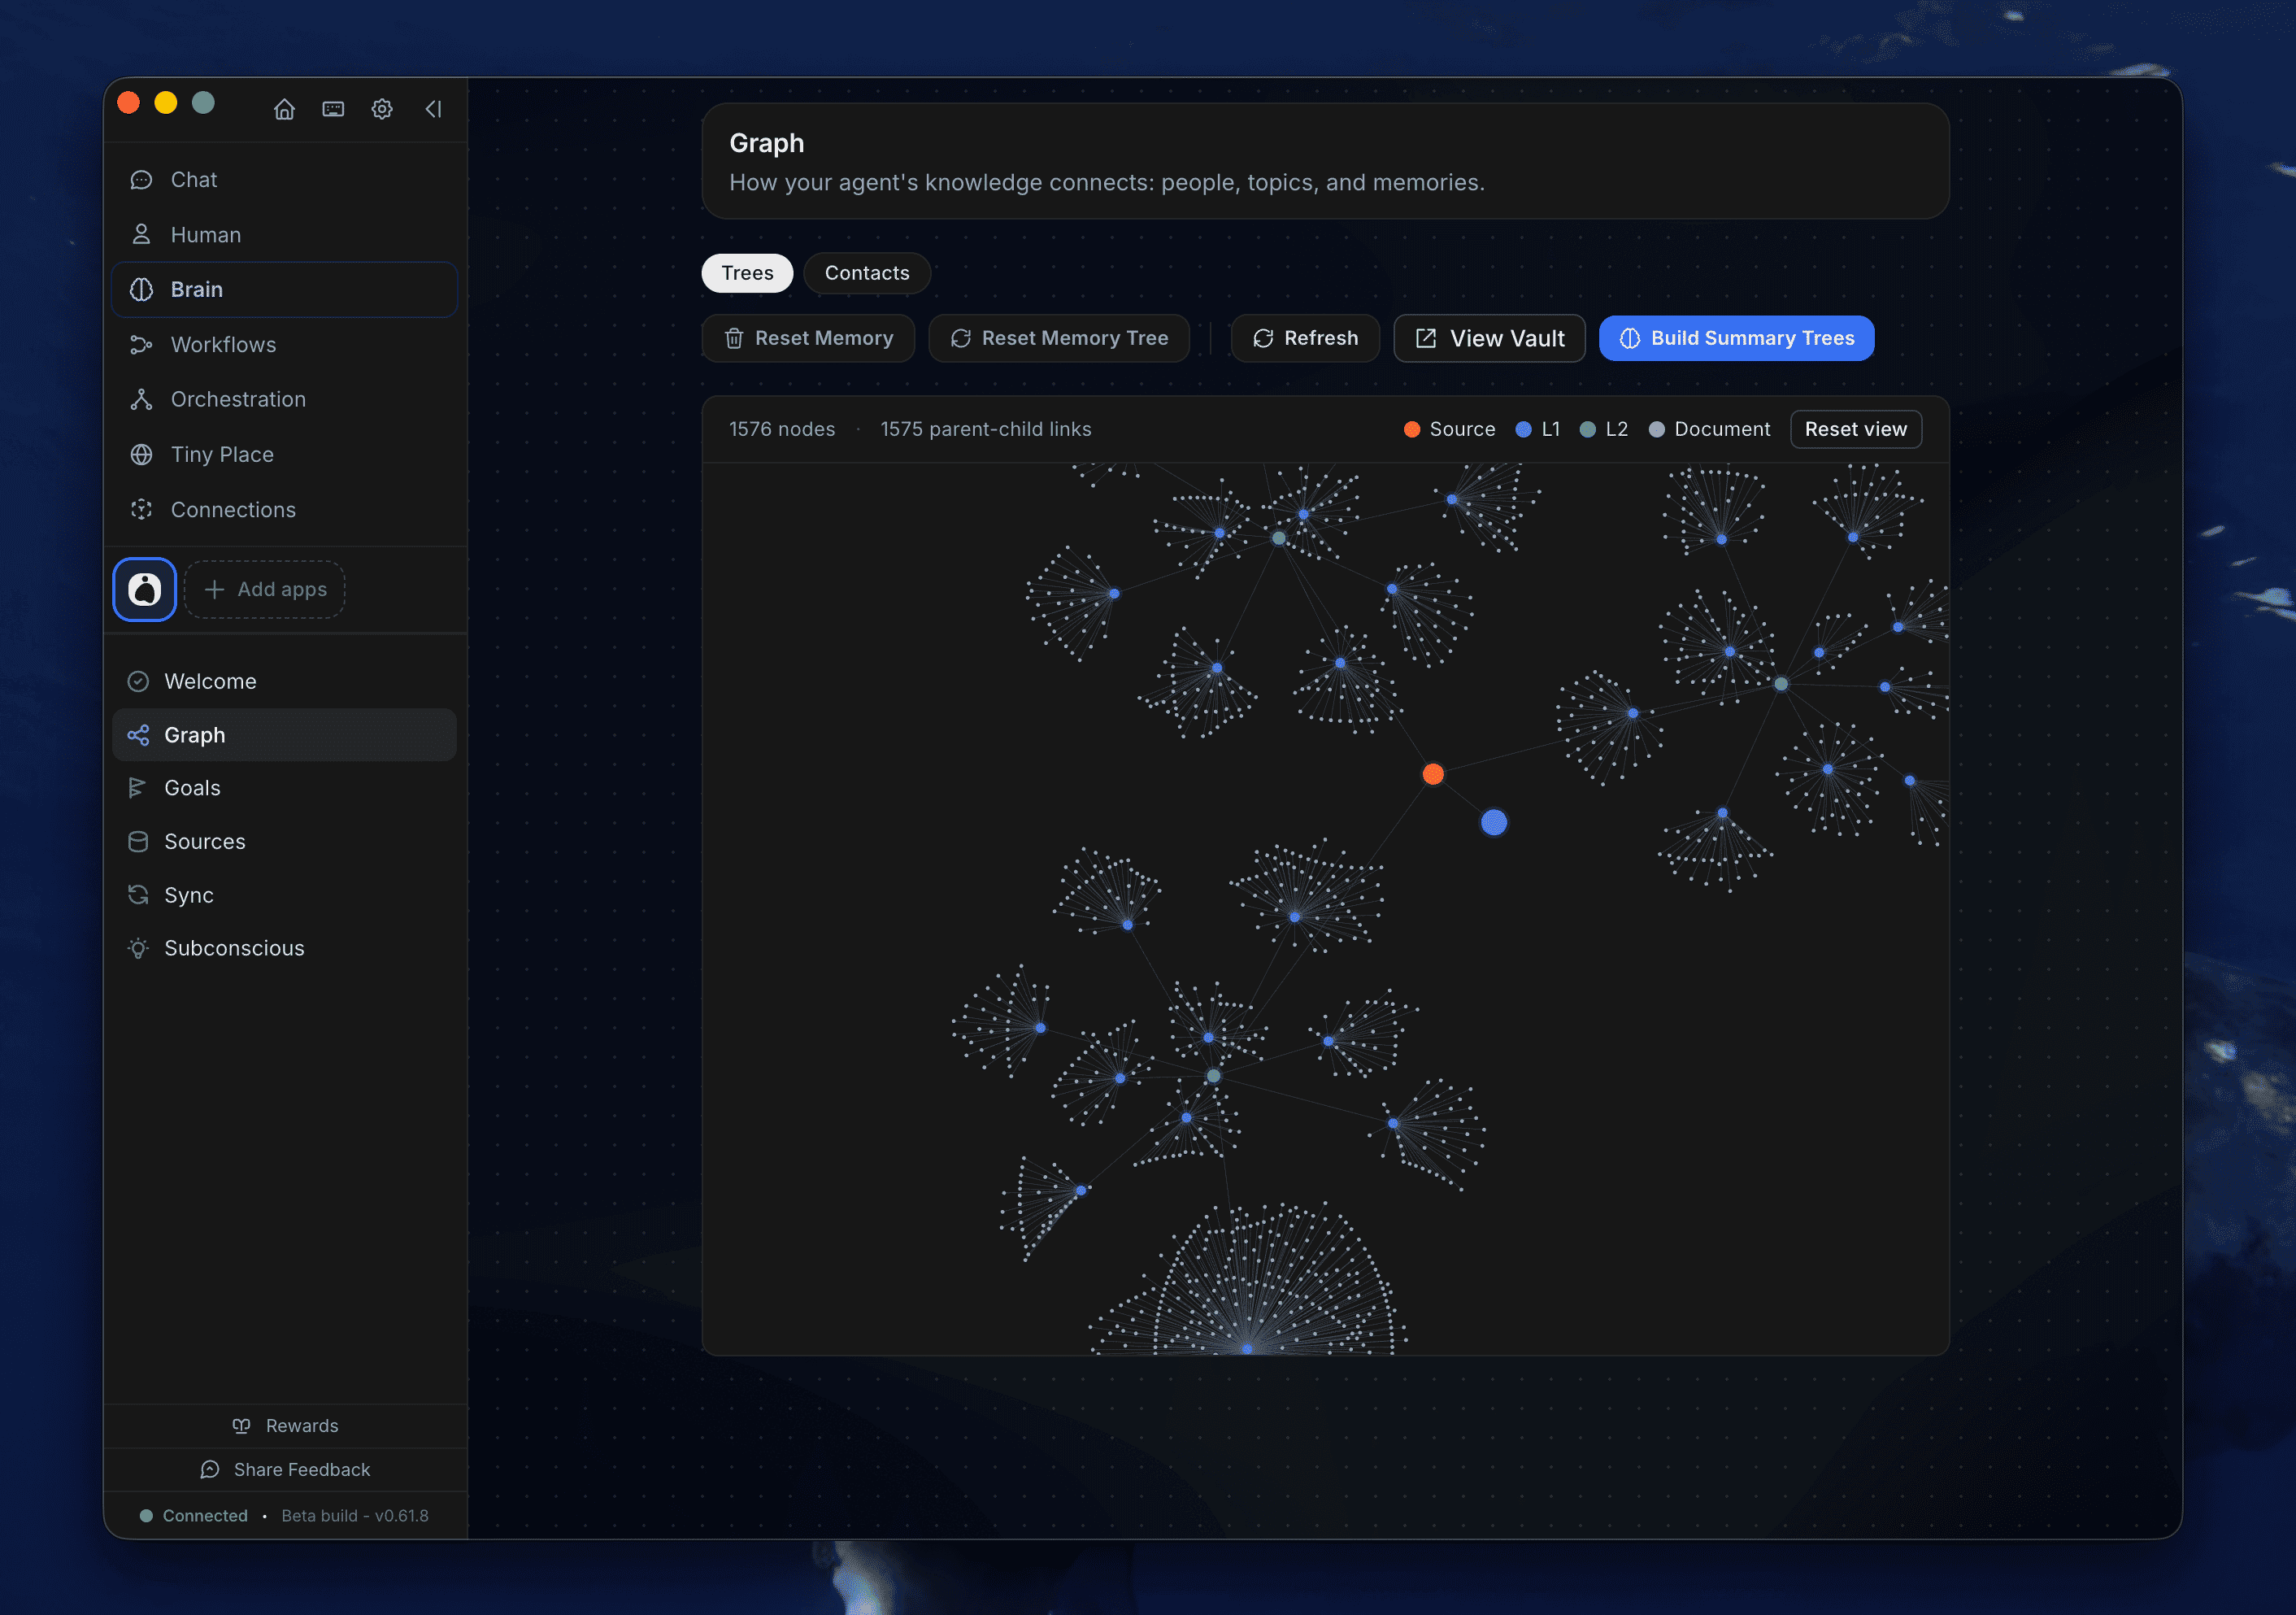The height and width of the screenshot is (1615, 2296).
Task: Click the Subconscious lightbulb icon
Action: coord(138,949)
